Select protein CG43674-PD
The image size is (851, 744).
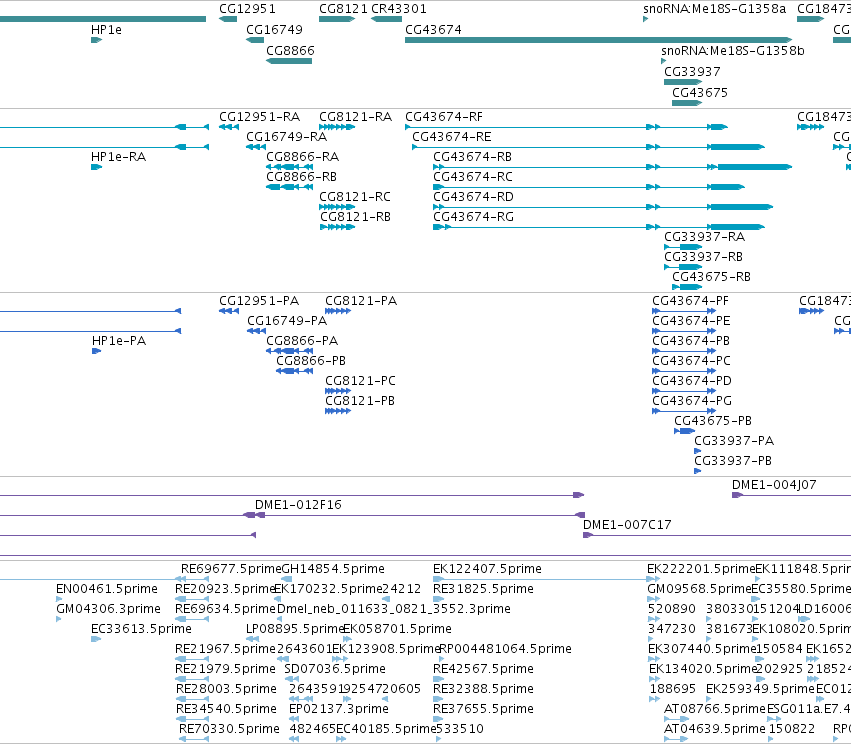[x=692, y=381]
